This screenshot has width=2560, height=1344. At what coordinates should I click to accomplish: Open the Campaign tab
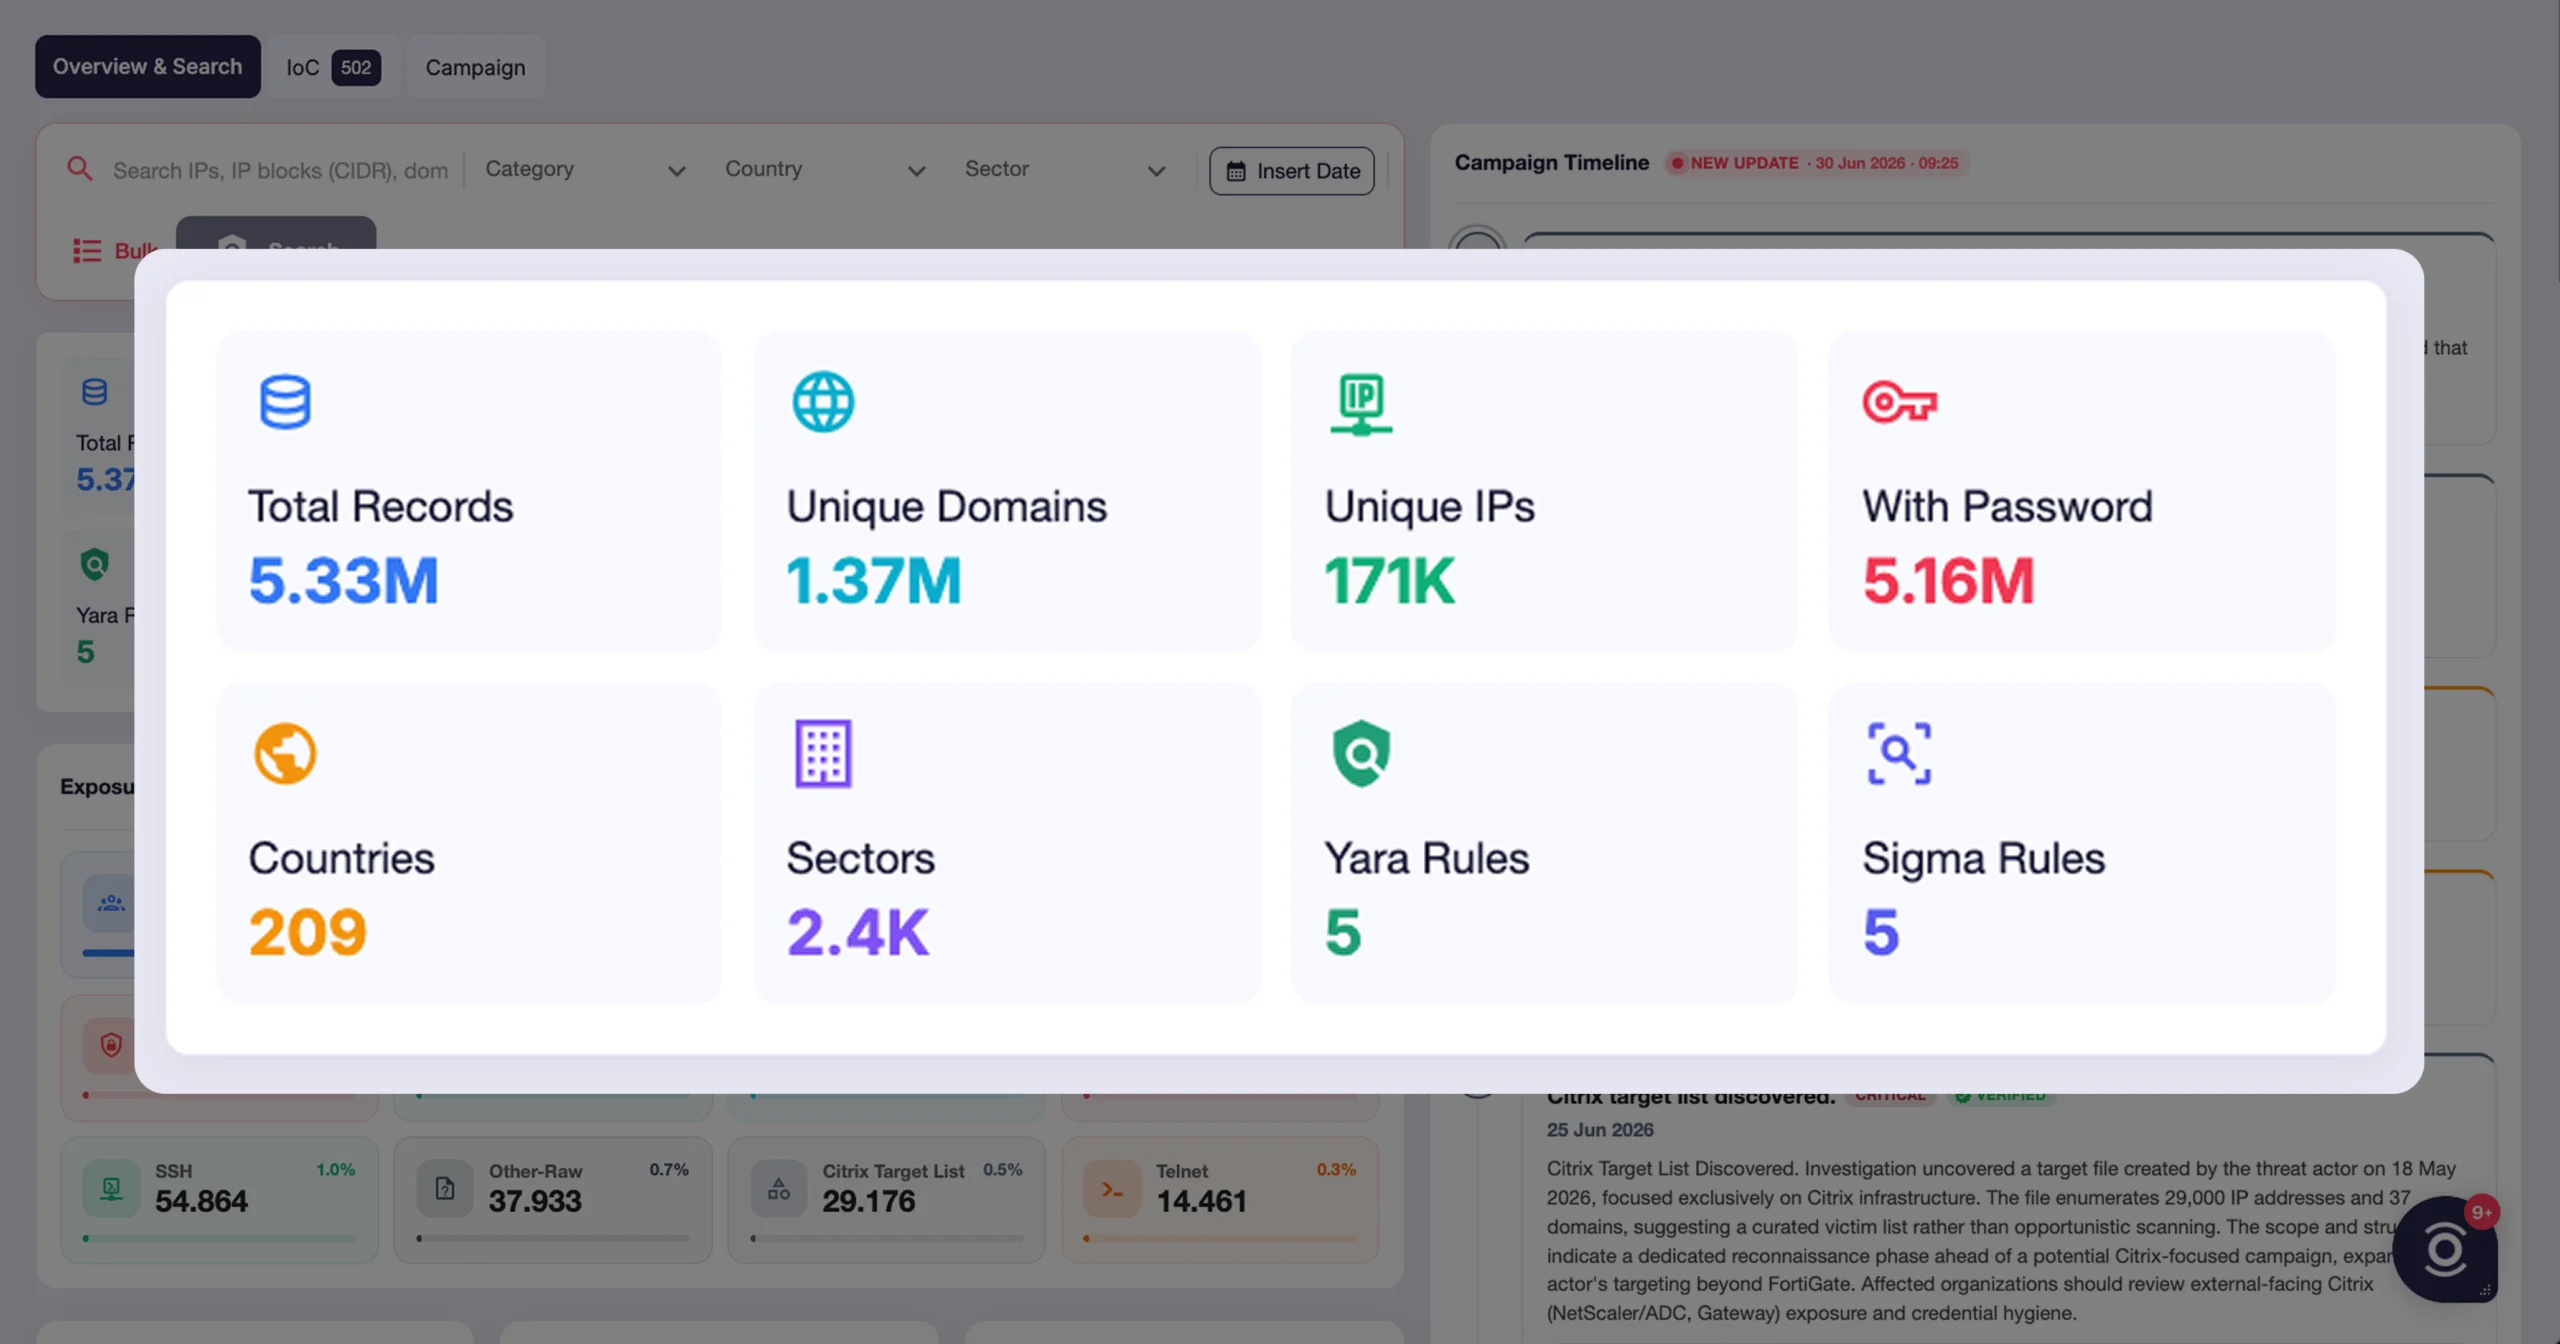[x=475, y=66]
